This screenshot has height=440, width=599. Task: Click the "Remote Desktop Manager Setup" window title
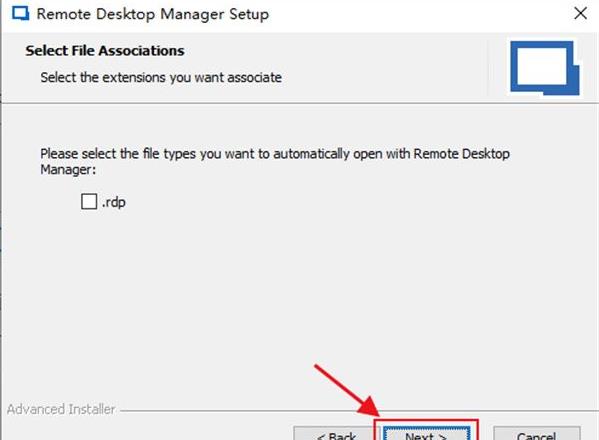153,14
